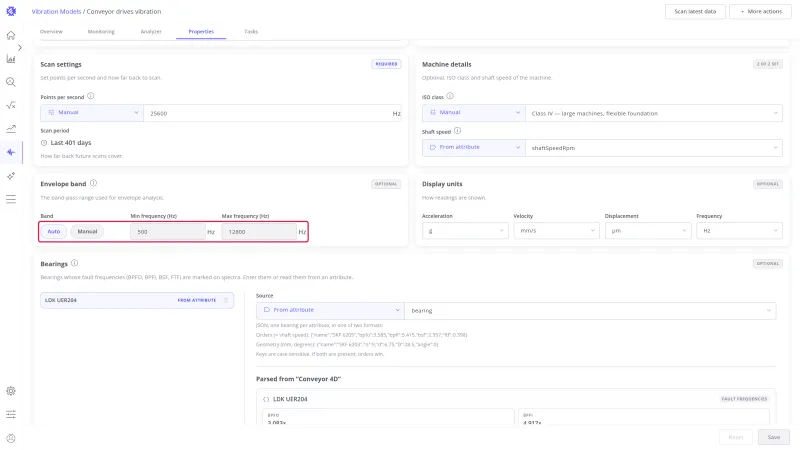Click the icon beside parsed LDK UER204

pos(266,399)
